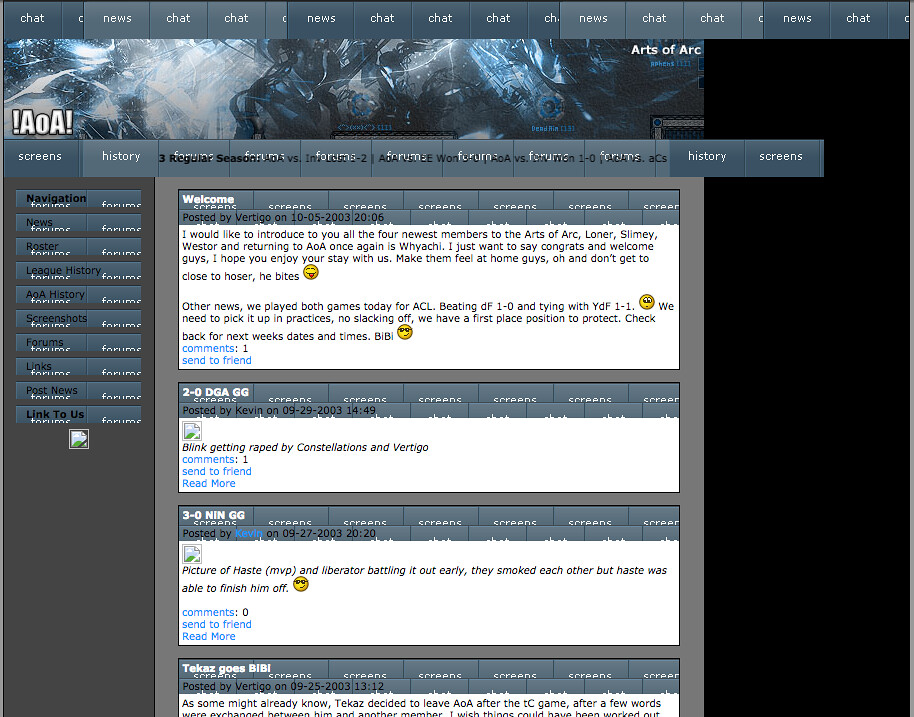Open Roster in the Navigation sidebar
The image size is (914, 717).
(x=42, y=246)
